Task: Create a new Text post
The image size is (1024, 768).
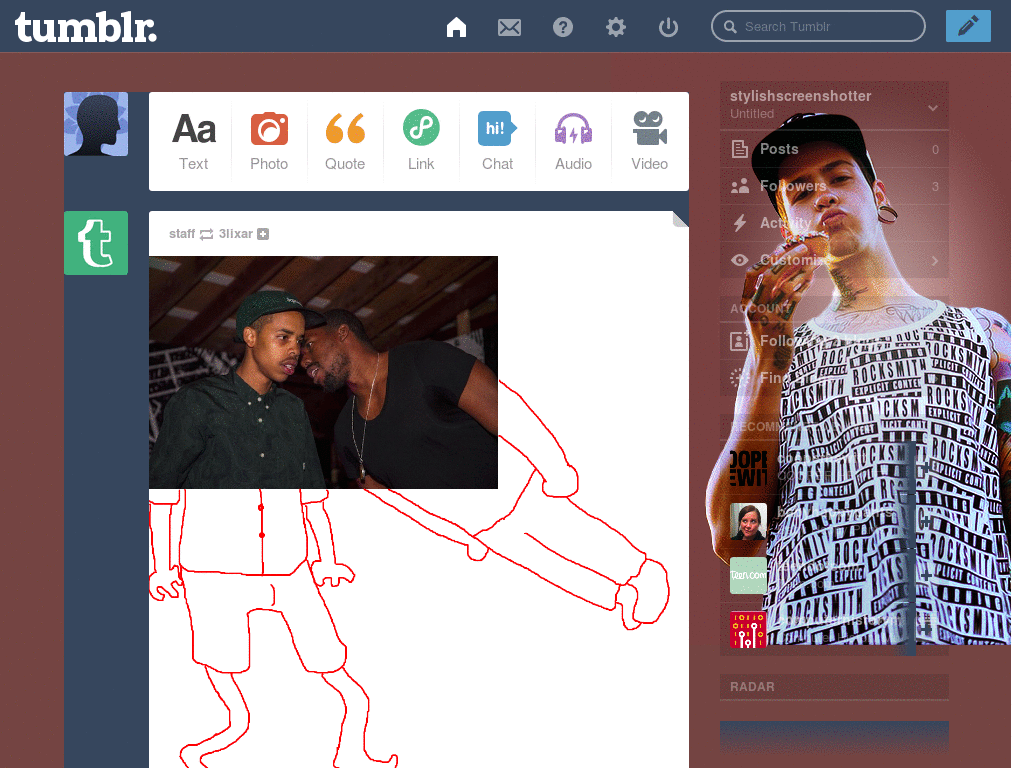Action: 193,141
